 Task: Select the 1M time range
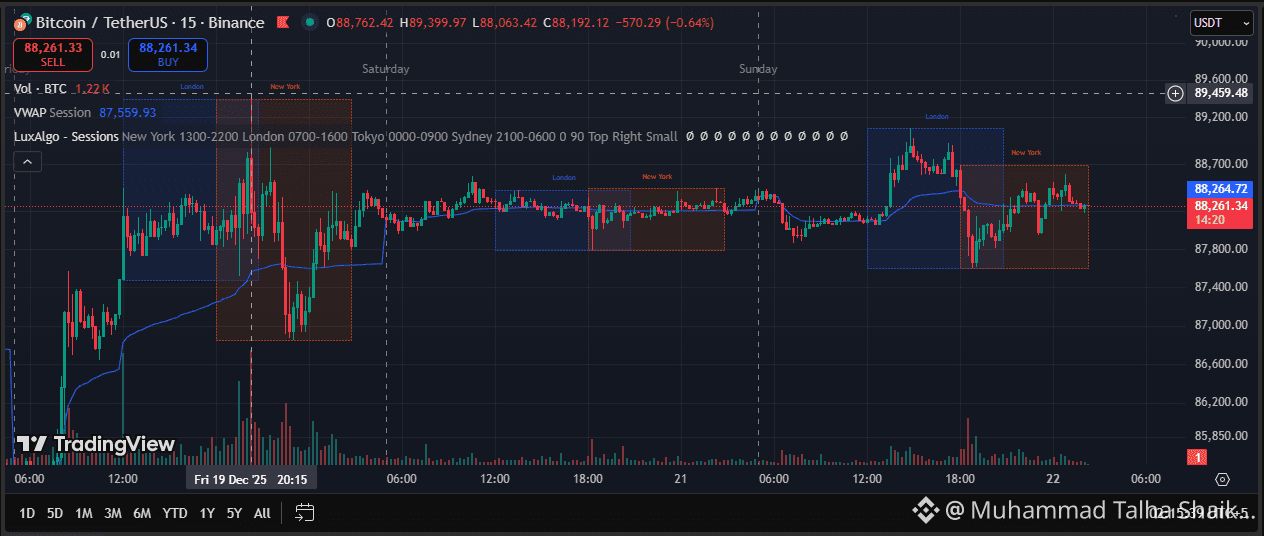[84, 513]
